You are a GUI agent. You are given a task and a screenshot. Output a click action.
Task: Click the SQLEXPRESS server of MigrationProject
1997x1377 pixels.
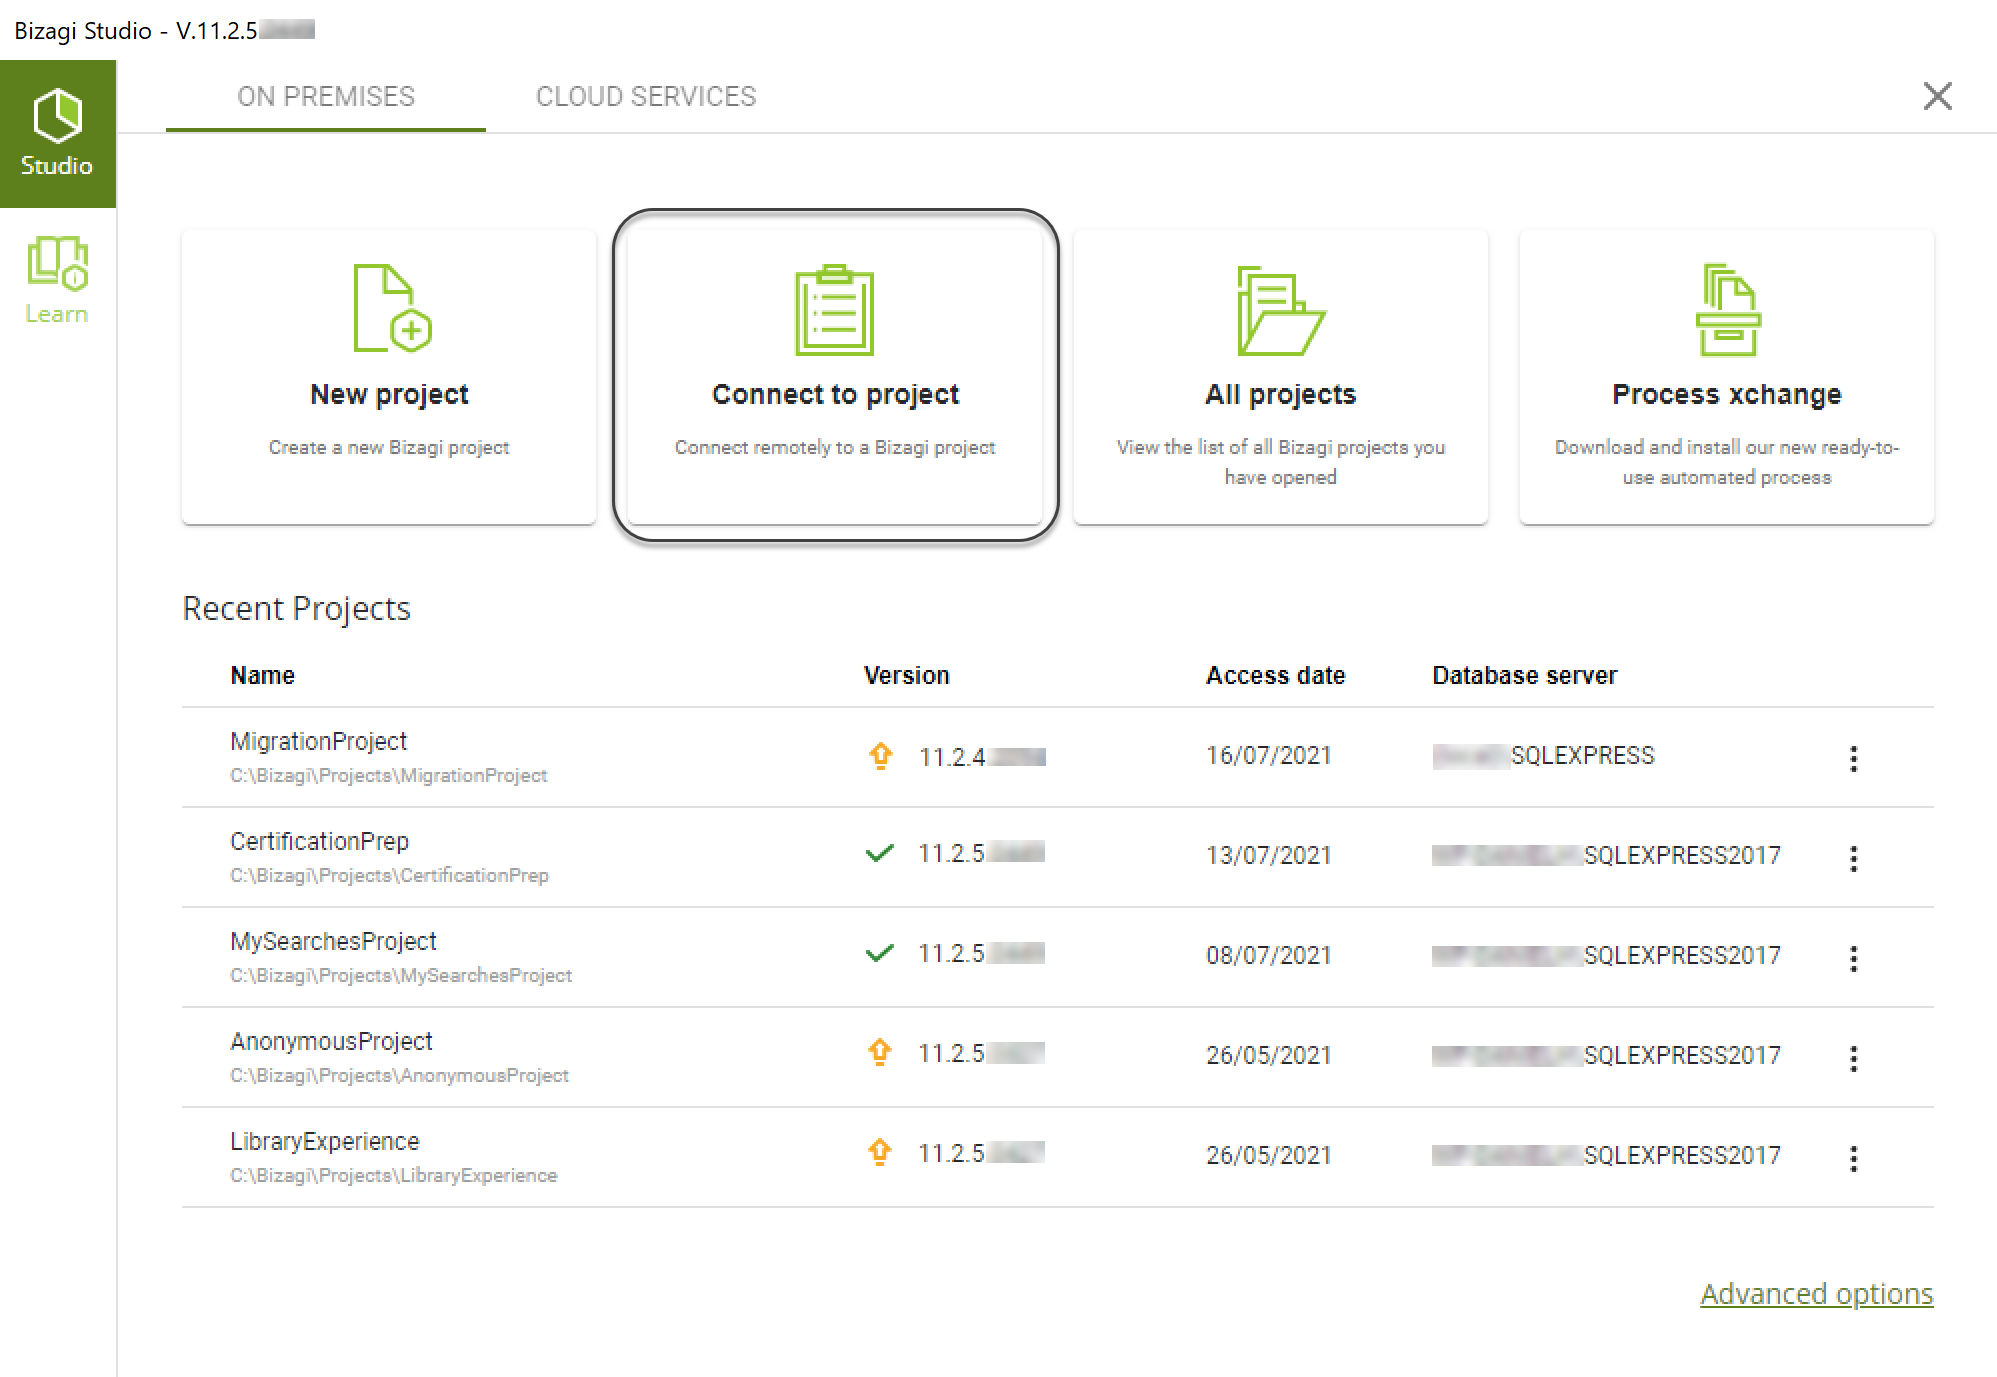click(1543, 755)
